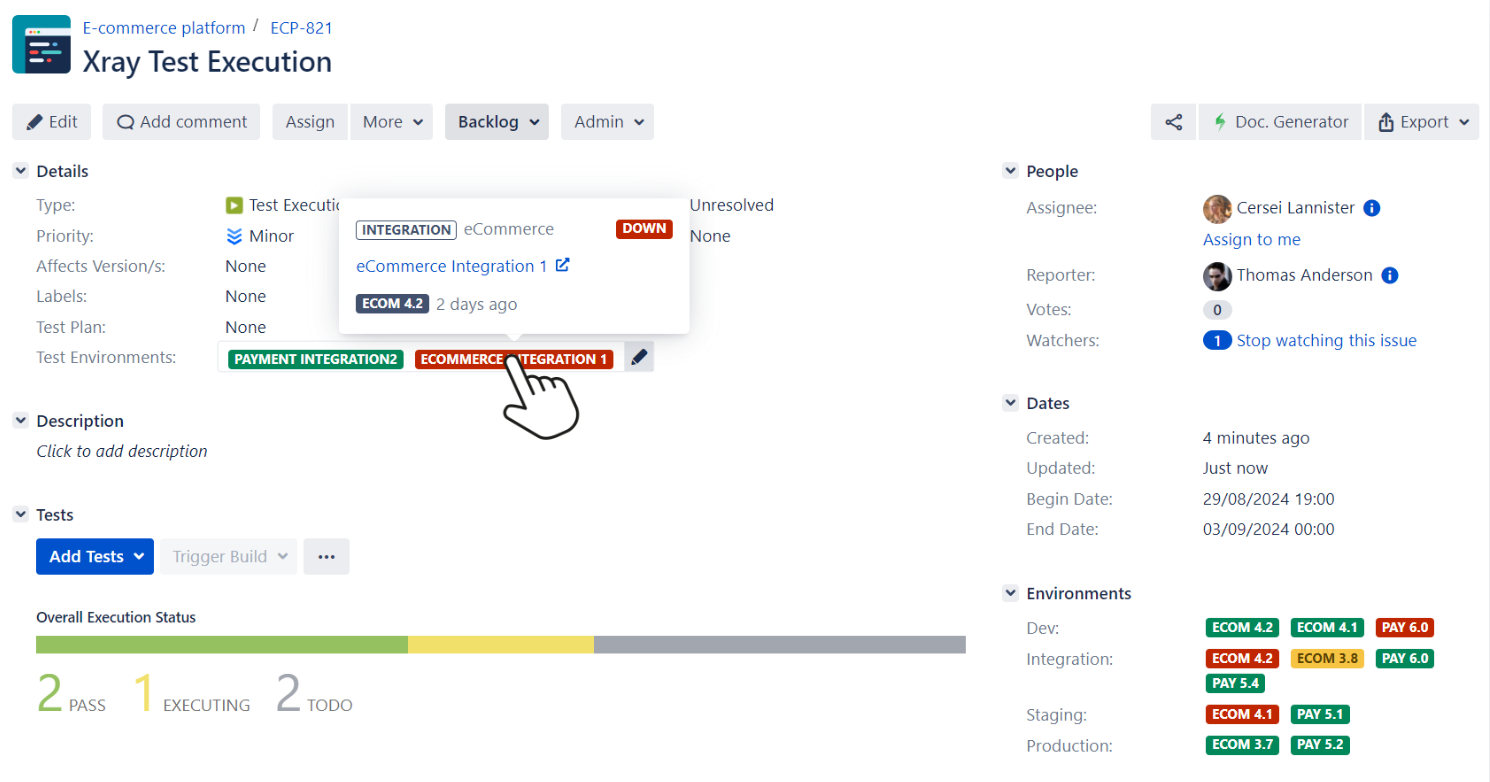The width and height of the screenshot is (1490, 782).
Task: Click Cersei Lannister's avatar
Action: pyautogui.click(x=1217, y=209)
